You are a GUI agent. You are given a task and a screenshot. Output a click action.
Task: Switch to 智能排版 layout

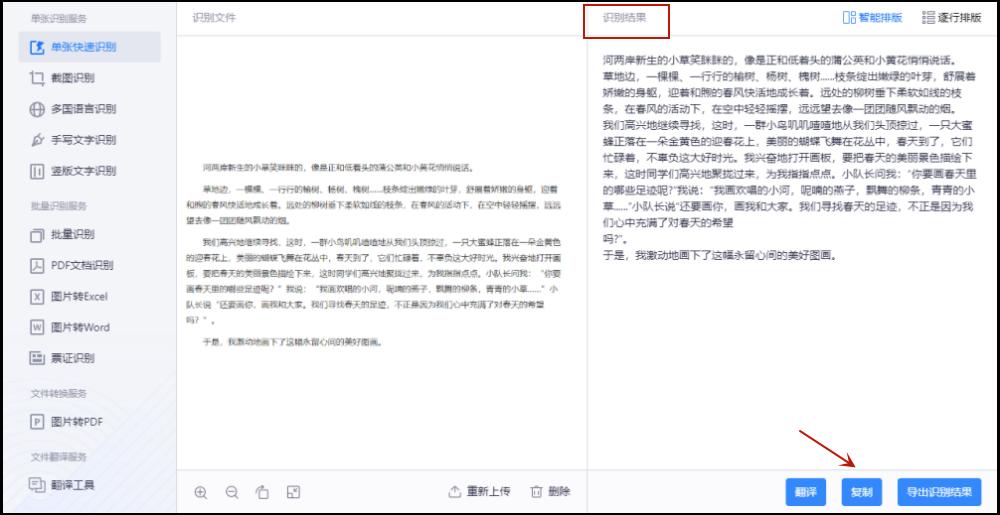click(872, 18)
